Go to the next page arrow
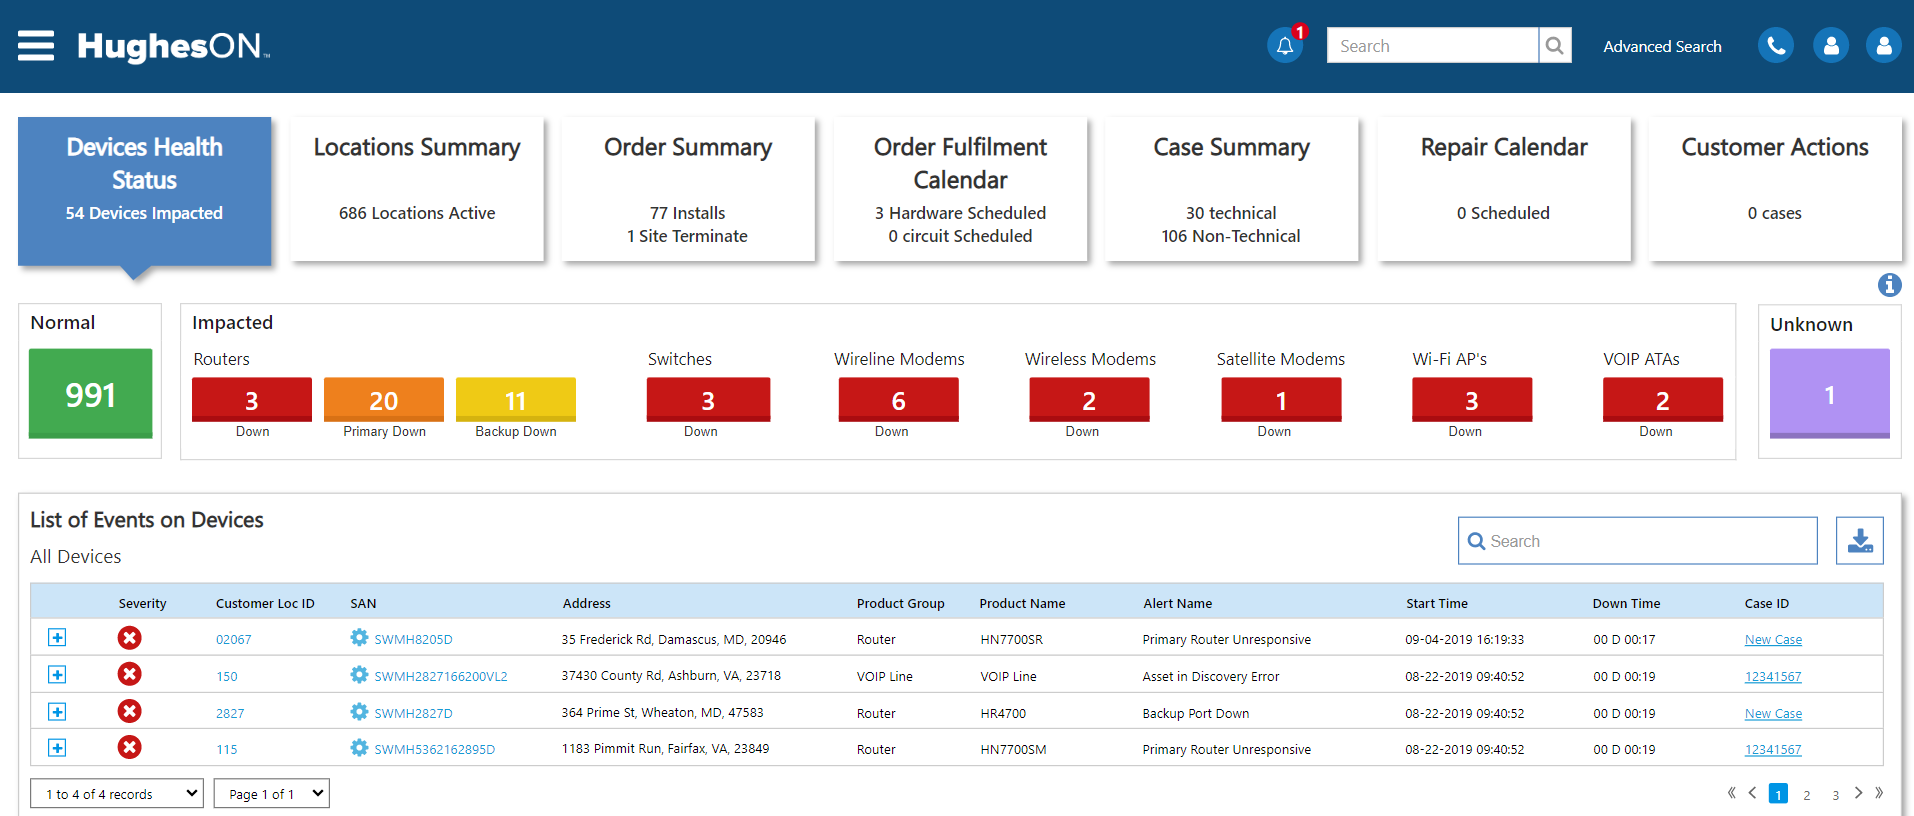Image resolution: width=1914 pixels, height=816 pixels. pyautogui.click(x=1858, y=793)
